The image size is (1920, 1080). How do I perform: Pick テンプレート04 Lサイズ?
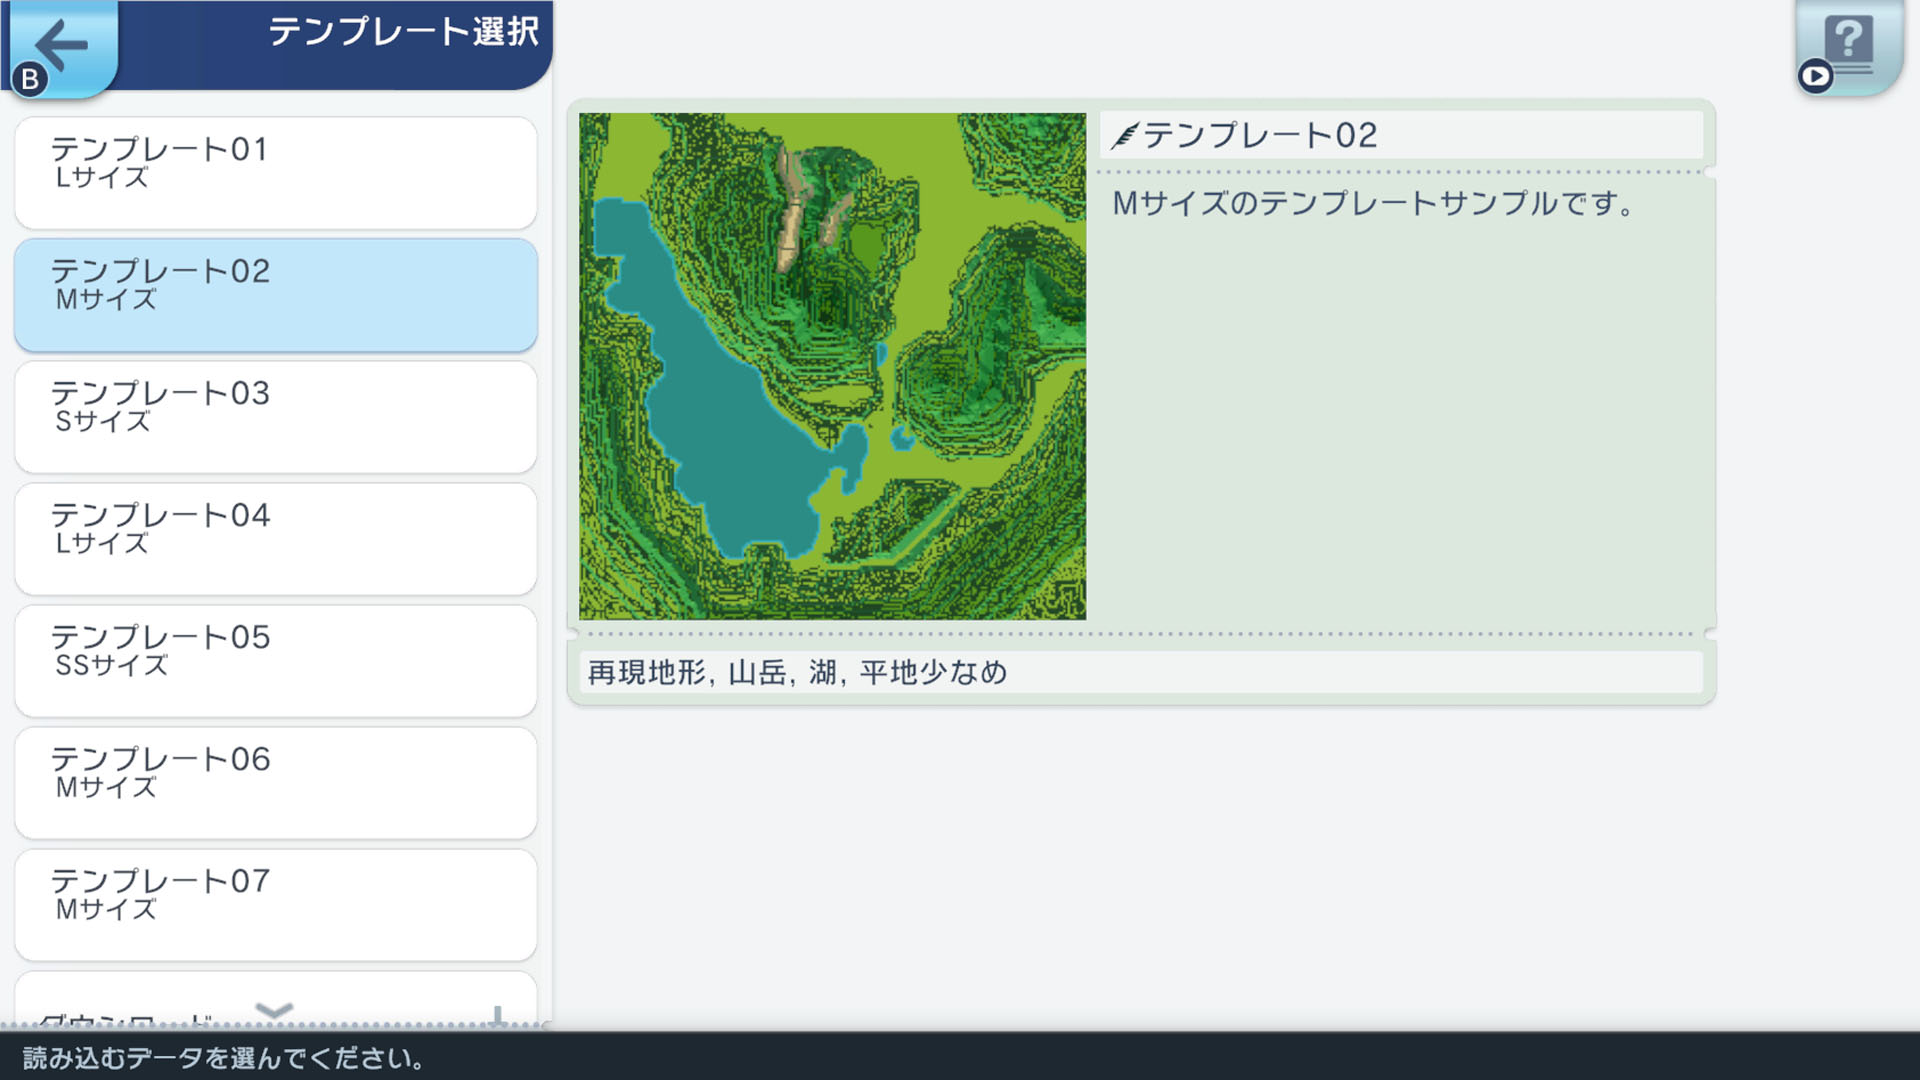click(275, 538)
